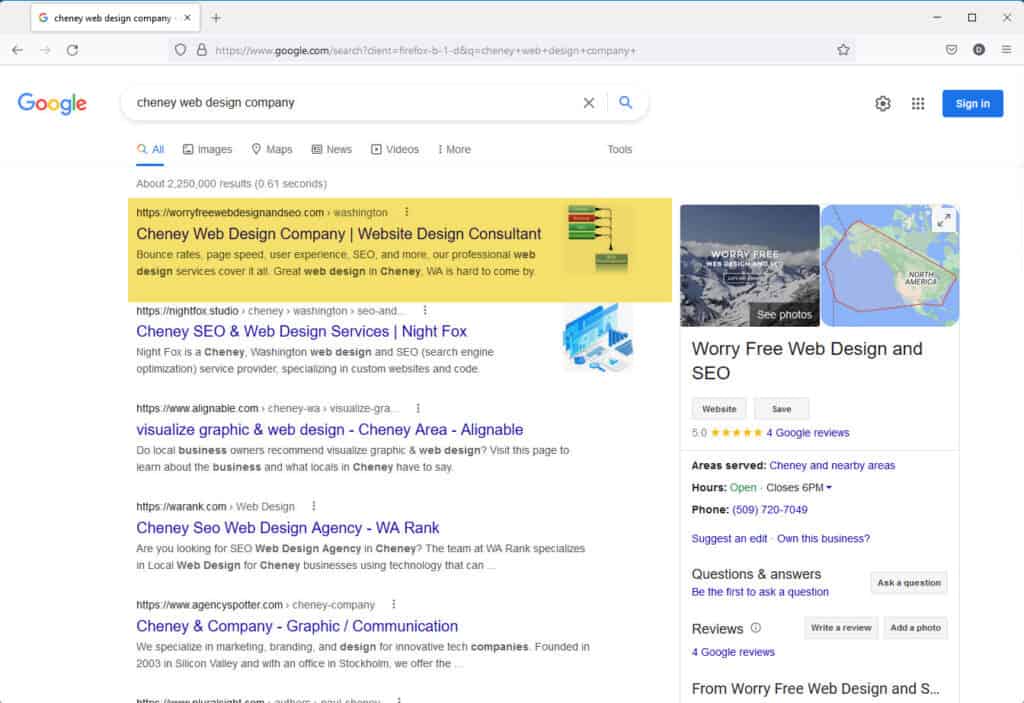This screenshot has height=703, width=1024.
Task: Switch to the News tab
Action: [332, 150]
